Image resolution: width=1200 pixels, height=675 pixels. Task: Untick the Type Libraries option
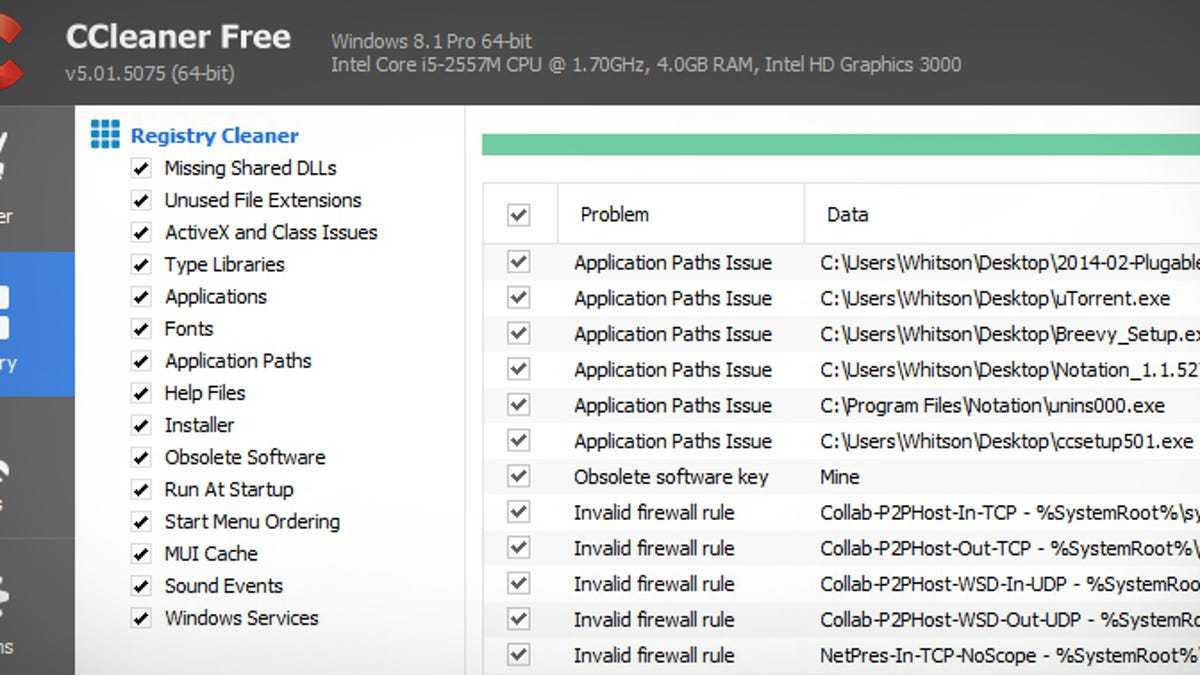(x=141, y=265)
